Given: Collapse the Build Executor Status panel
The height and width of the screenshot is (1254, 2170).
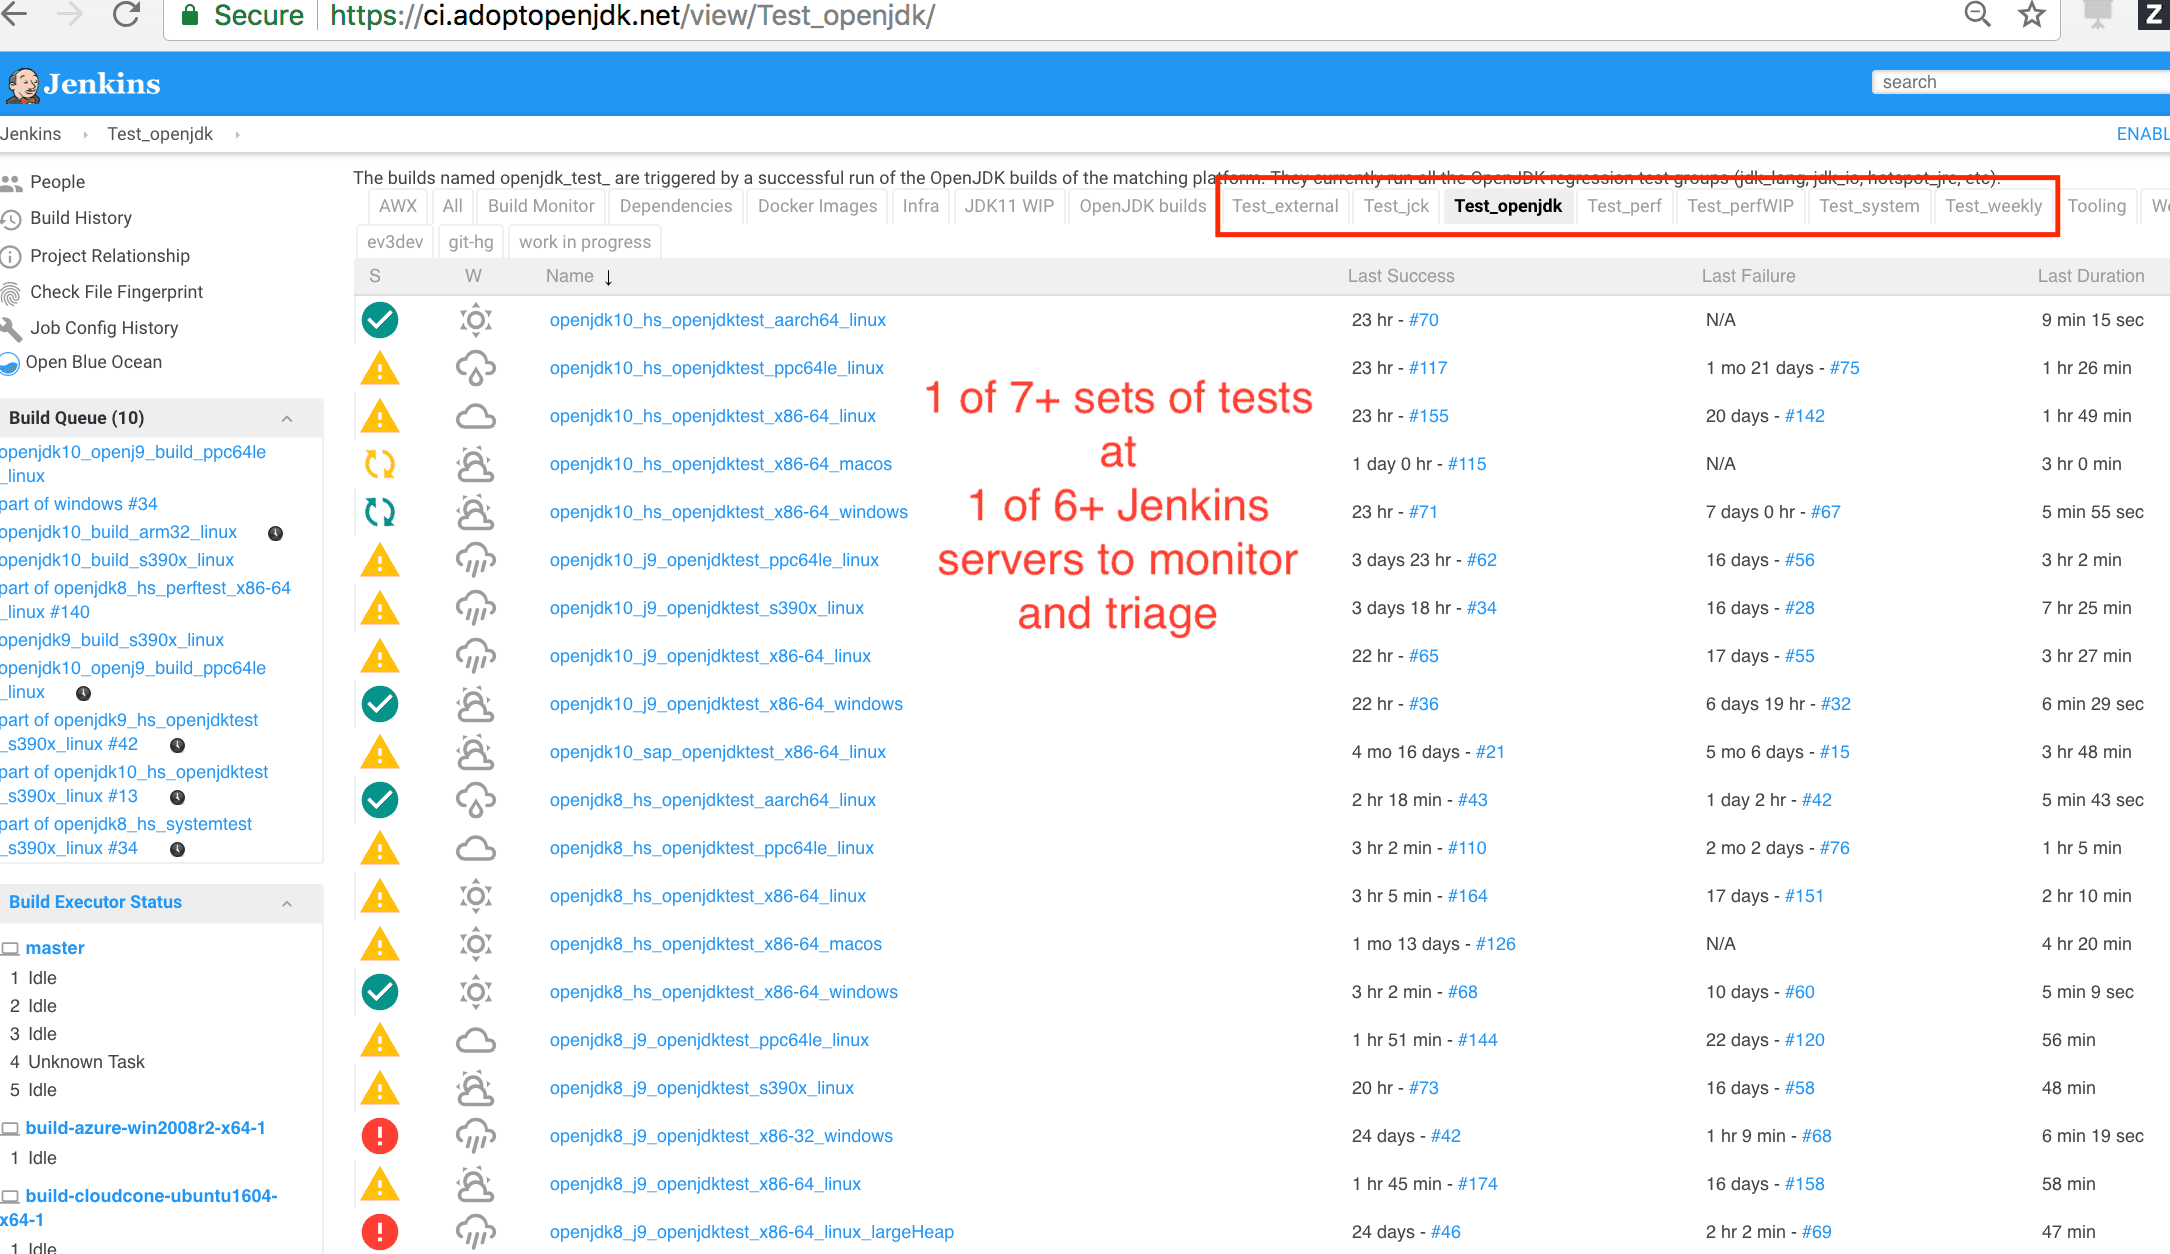Looking at the screenshot, I should pyautogui.click(x=287, y=903).
